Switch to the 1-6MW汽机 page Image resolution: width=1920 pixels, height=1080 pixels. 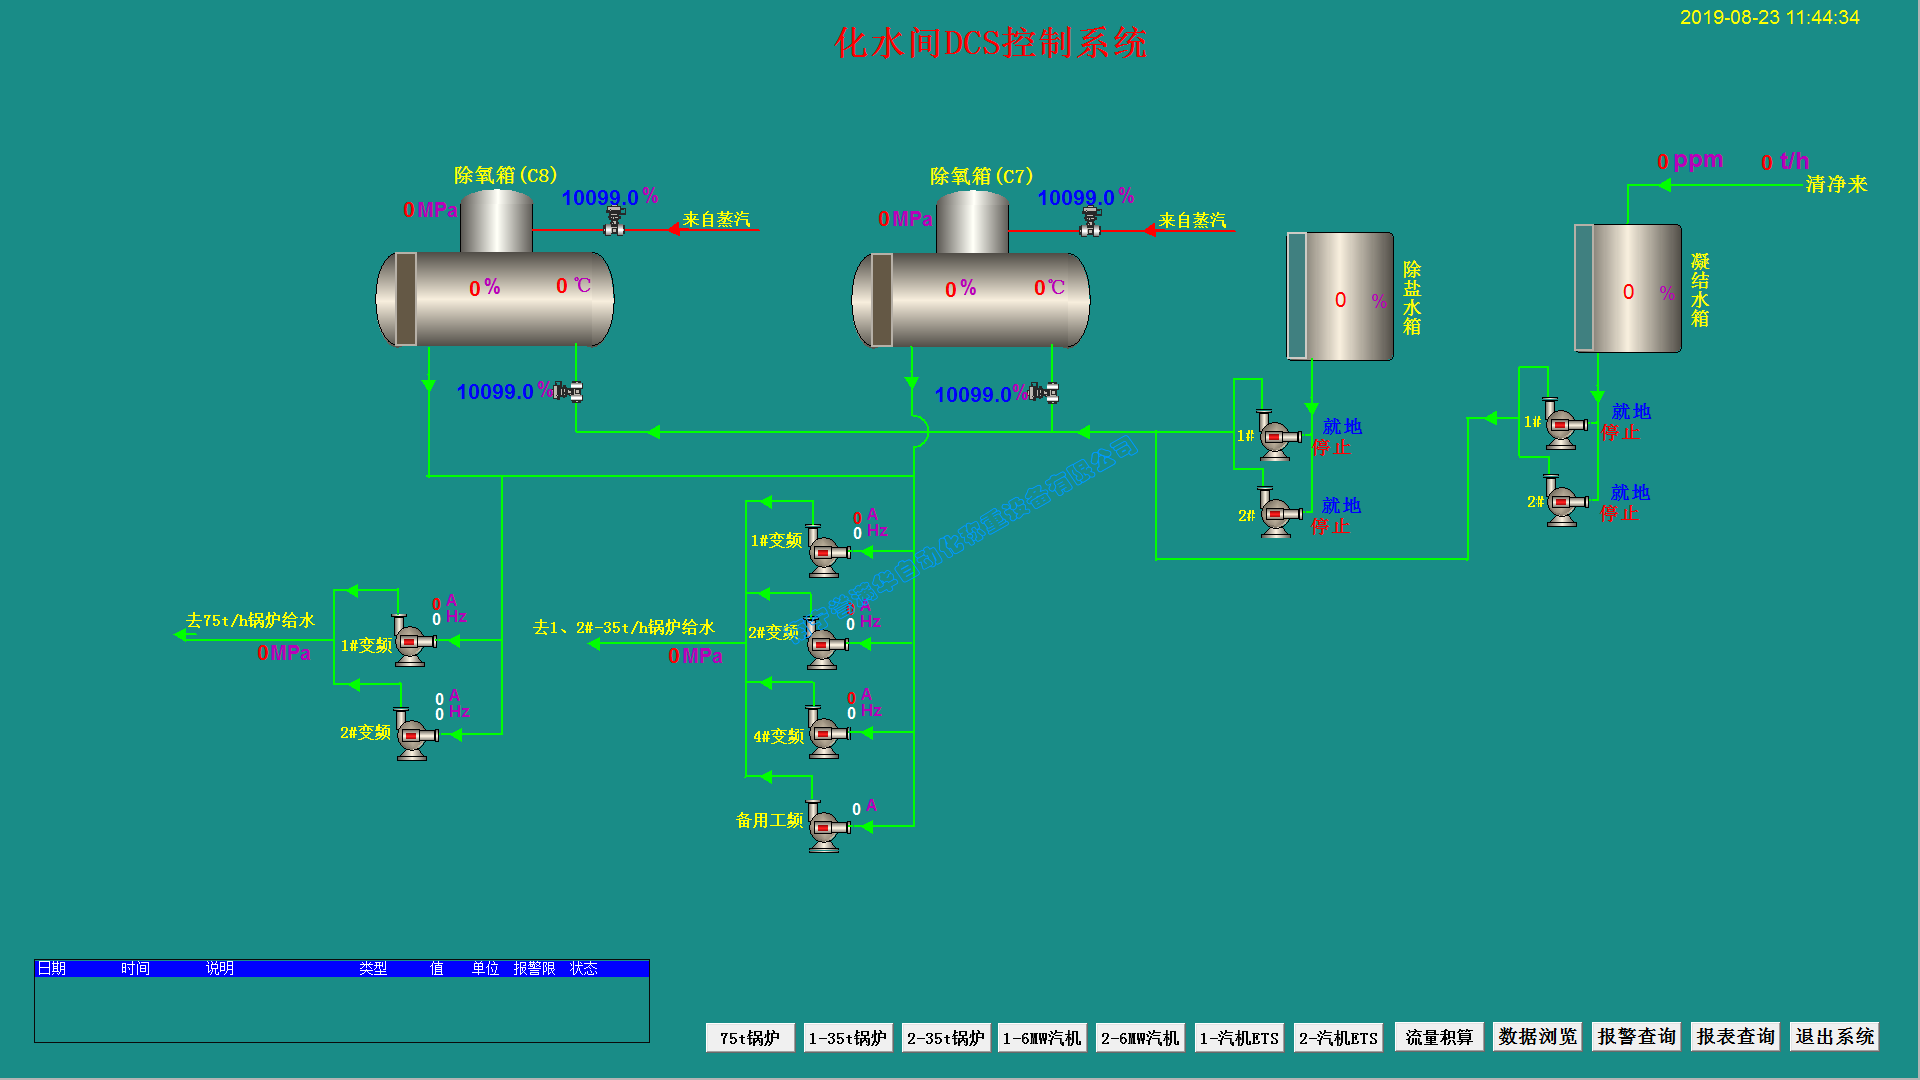[x=1042, y=1038]
